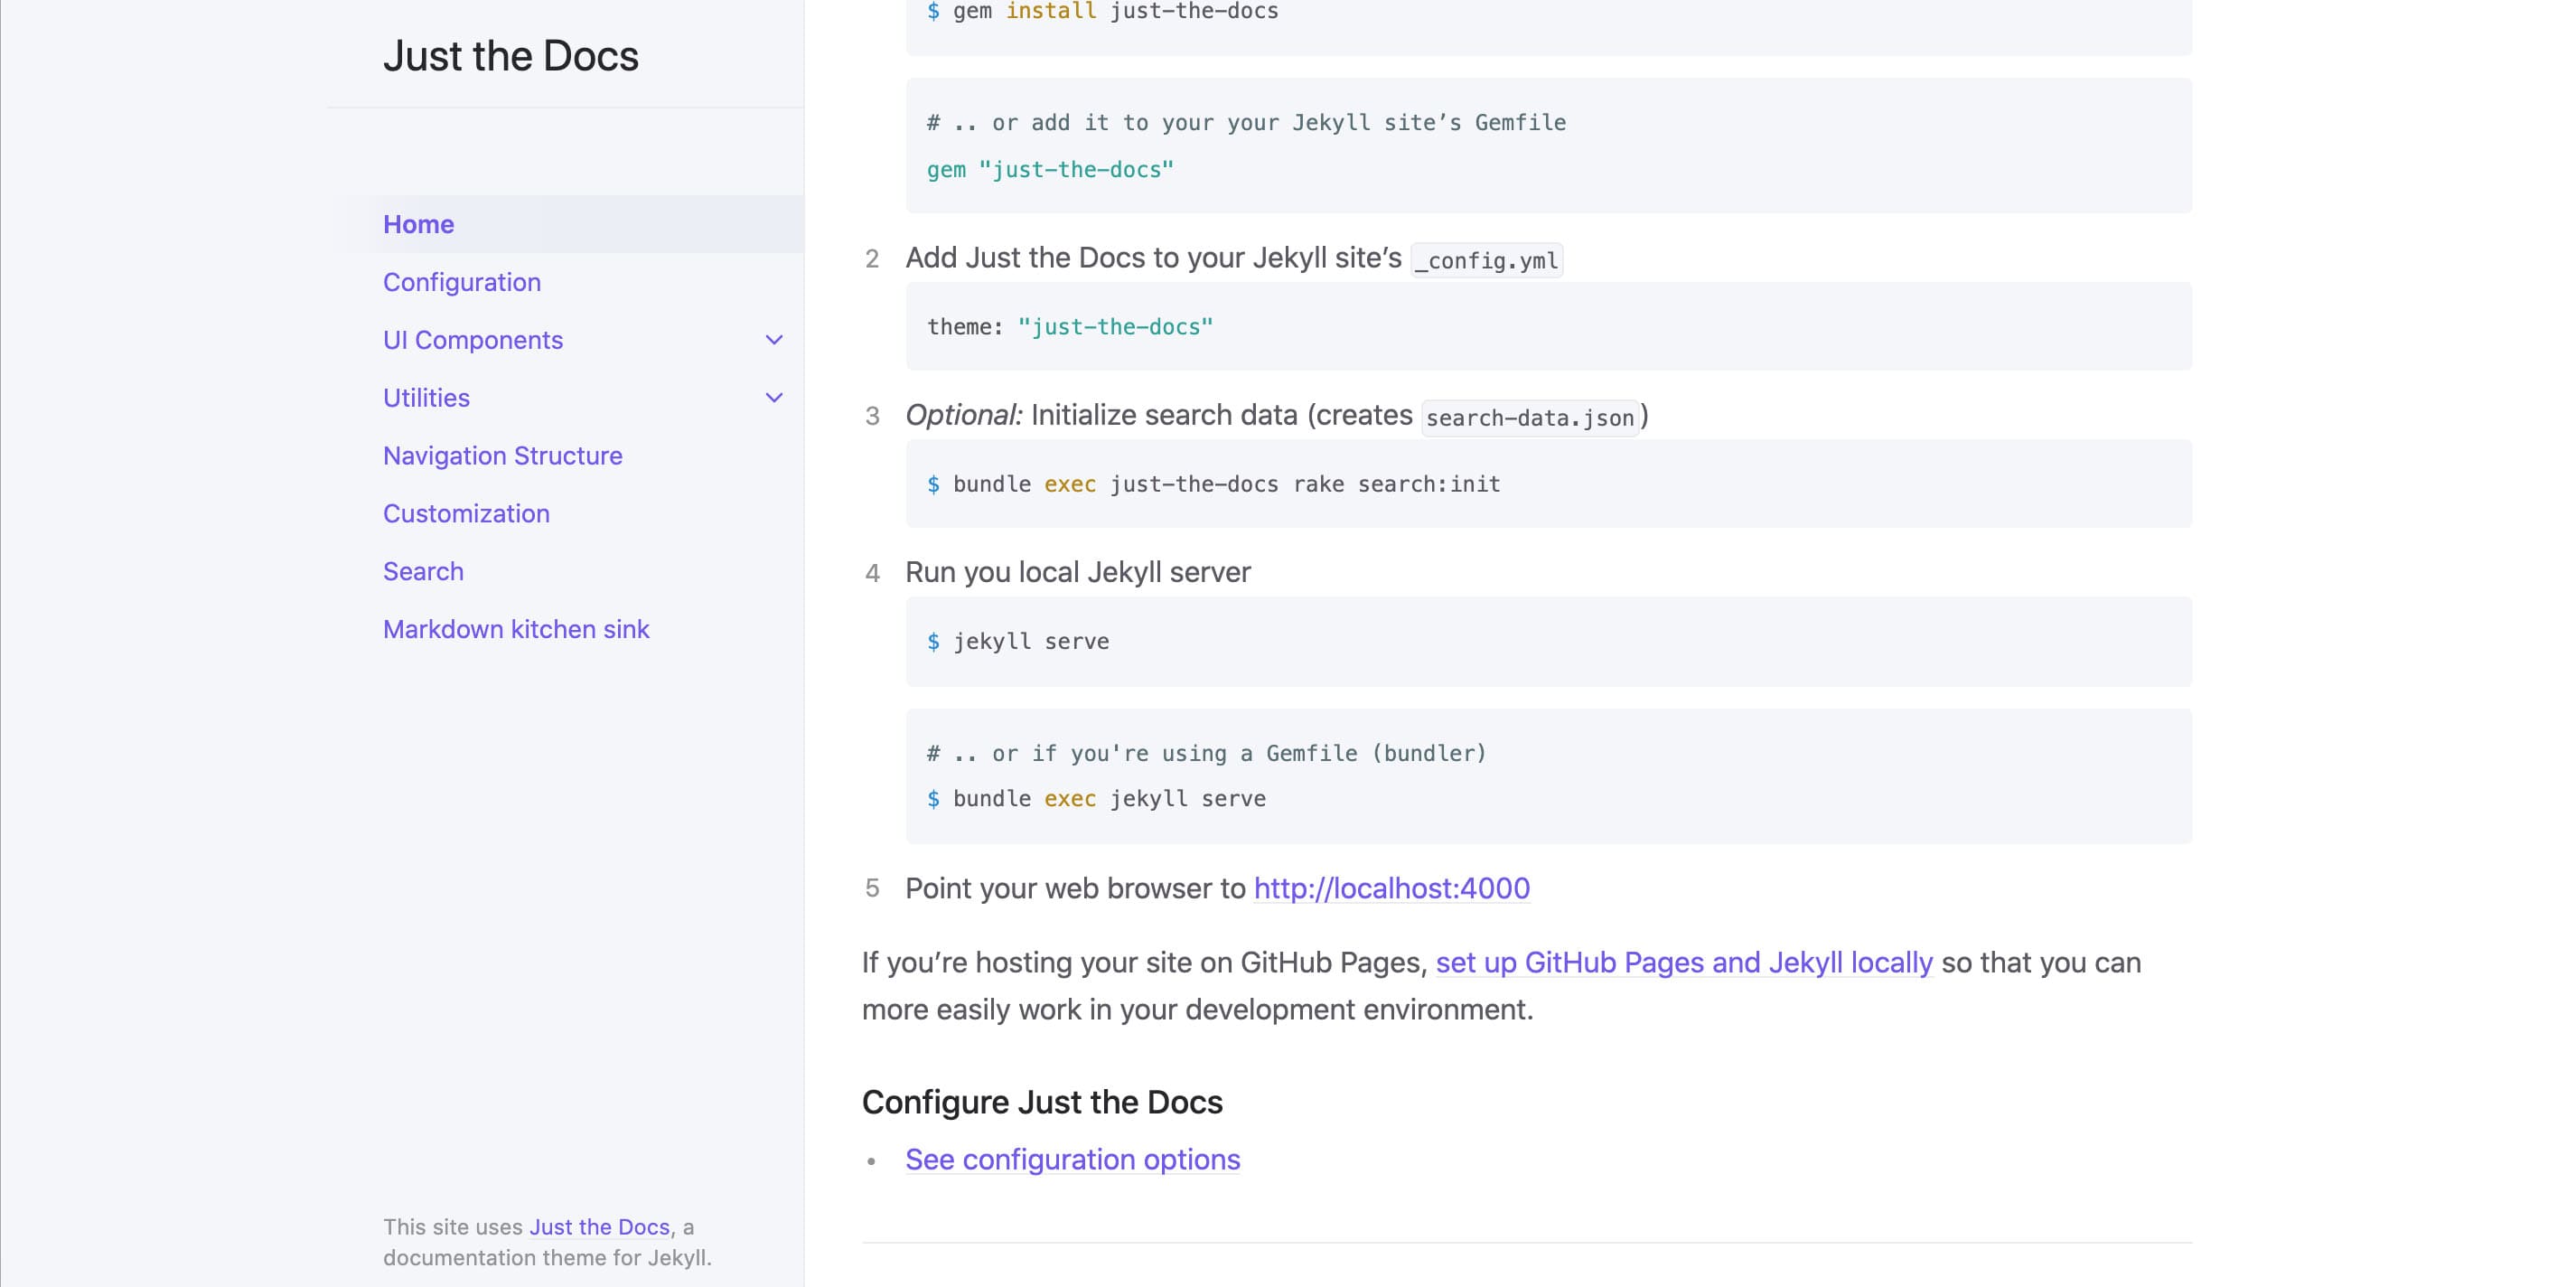Image resolution: width=2576 pixels, height=1287 pixels.
Task: Open the Markdown kitchen sink page
Action: pos(516,629)
